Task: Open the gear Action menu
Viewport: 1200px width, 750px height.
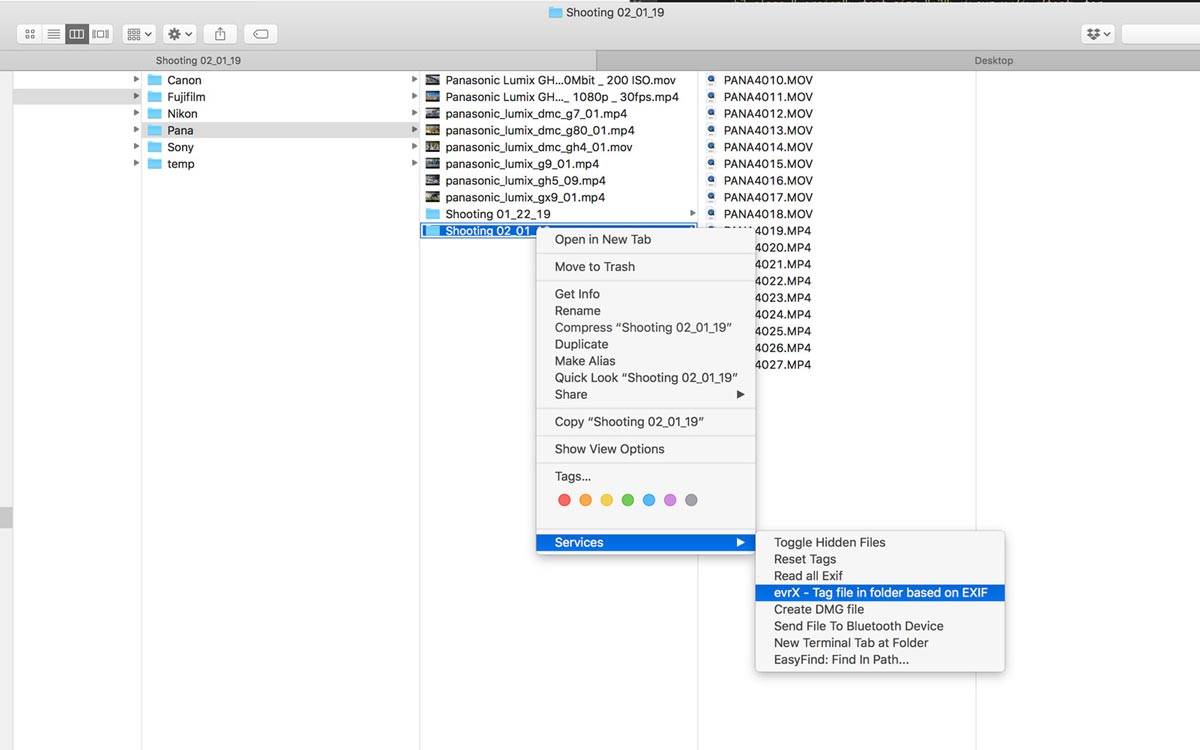Action: pyautogui.click(x=180, y=34)
